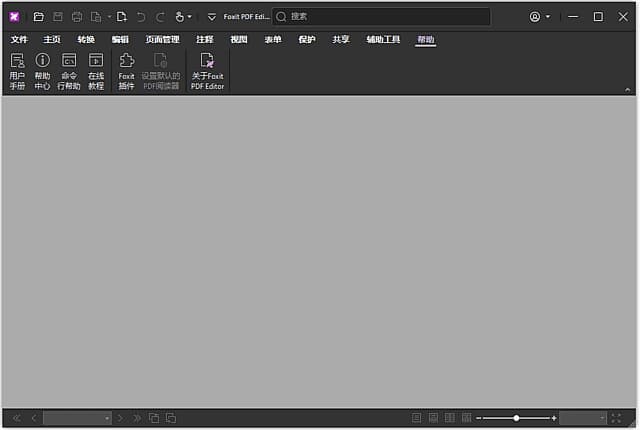Image resolution: width=640 pixels, height=430 pixels.
Task: Open the 用户手册 user manual
Action: point(17,72)
